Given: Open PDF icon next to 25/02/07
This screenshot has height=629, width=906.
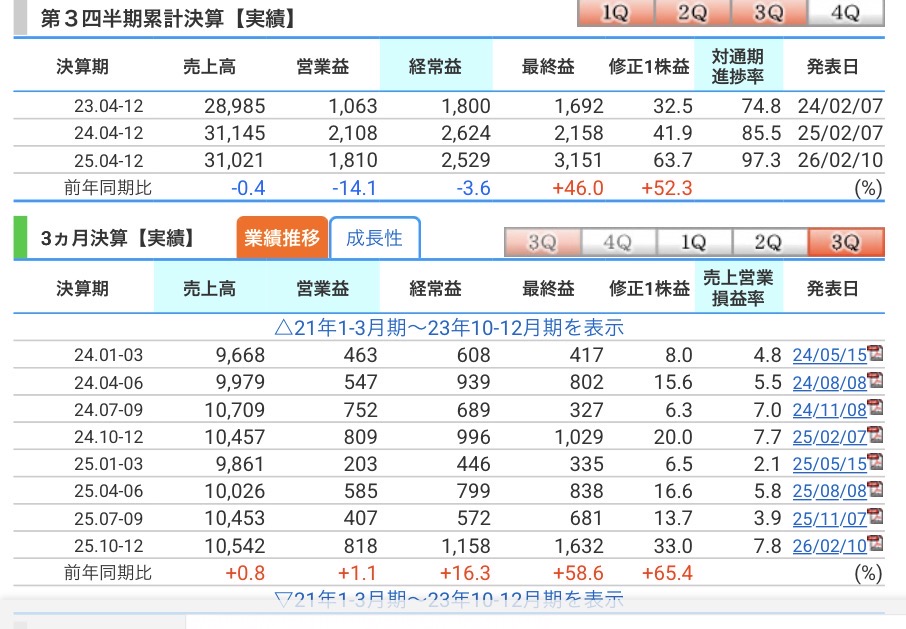Looking at the screenshot, I should click(877, 435).
